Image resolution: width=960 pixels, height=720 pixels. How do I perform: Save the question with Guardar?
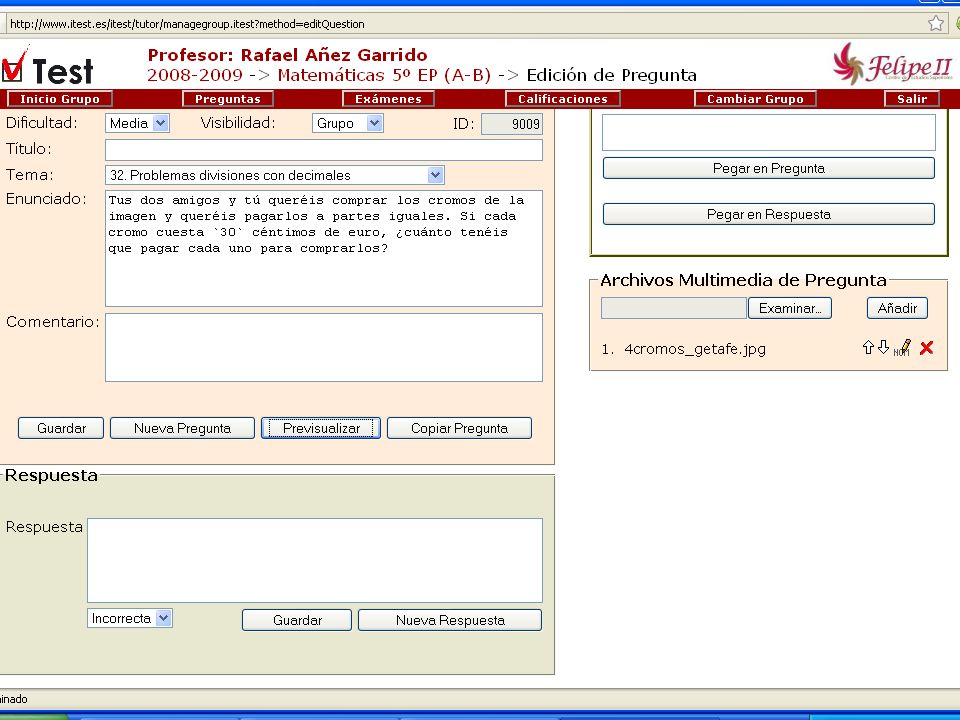point(61,428)
